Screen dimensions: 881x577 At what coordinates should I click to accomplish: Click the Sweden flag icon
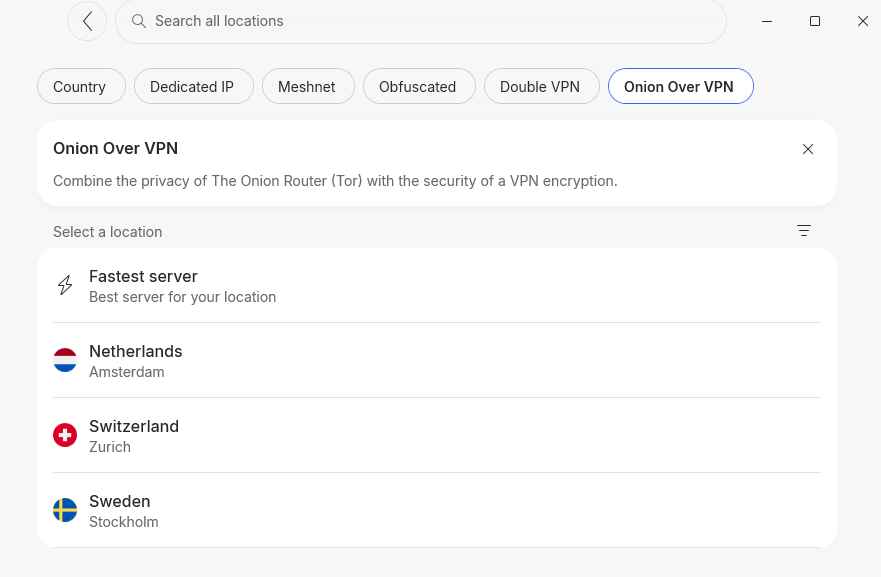[65, 510]
